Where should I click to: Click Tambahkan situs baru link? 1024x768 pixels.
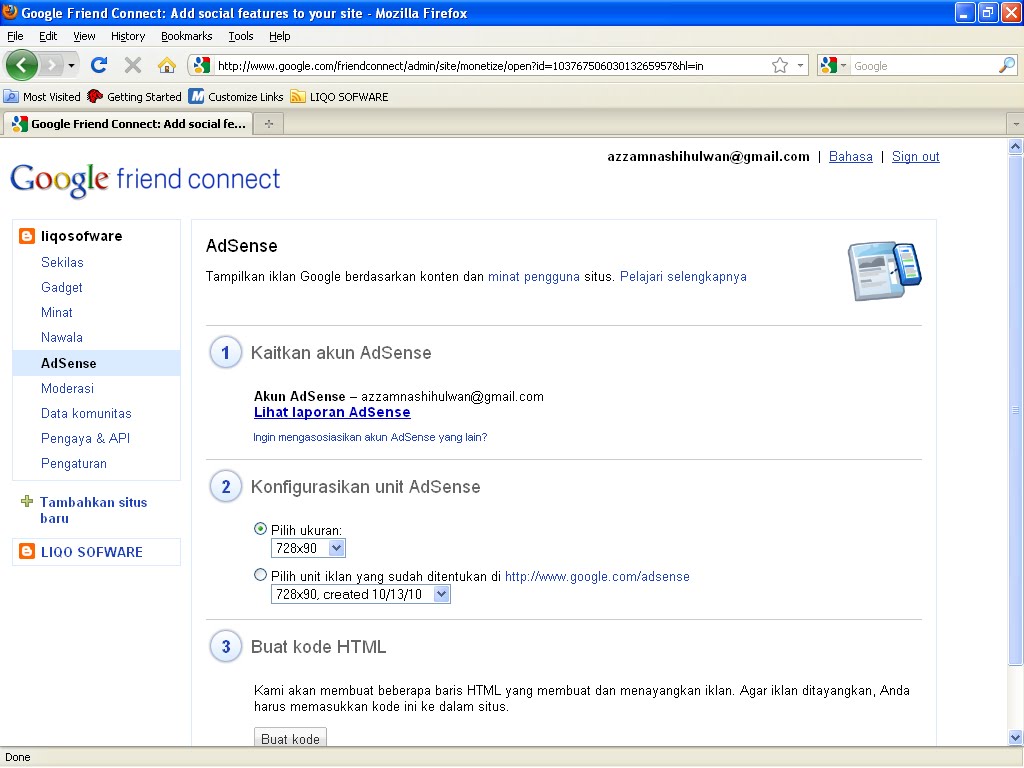pos(93,510)
